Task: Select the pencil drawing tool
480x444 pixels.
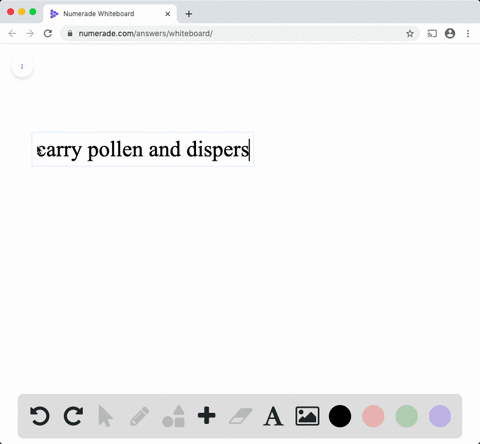Action: pyautogui.click(x=139, y=416)
